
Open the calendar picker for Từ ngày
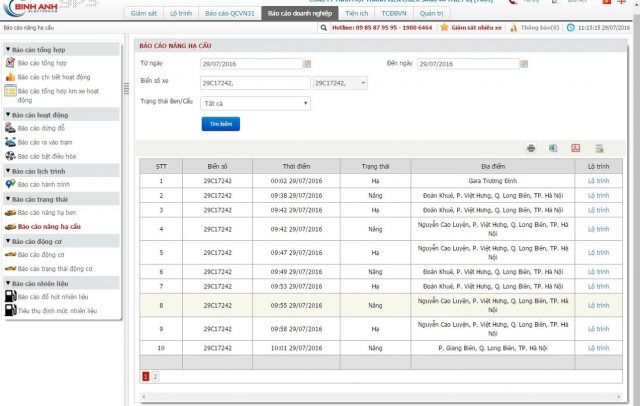coord(307,63)
